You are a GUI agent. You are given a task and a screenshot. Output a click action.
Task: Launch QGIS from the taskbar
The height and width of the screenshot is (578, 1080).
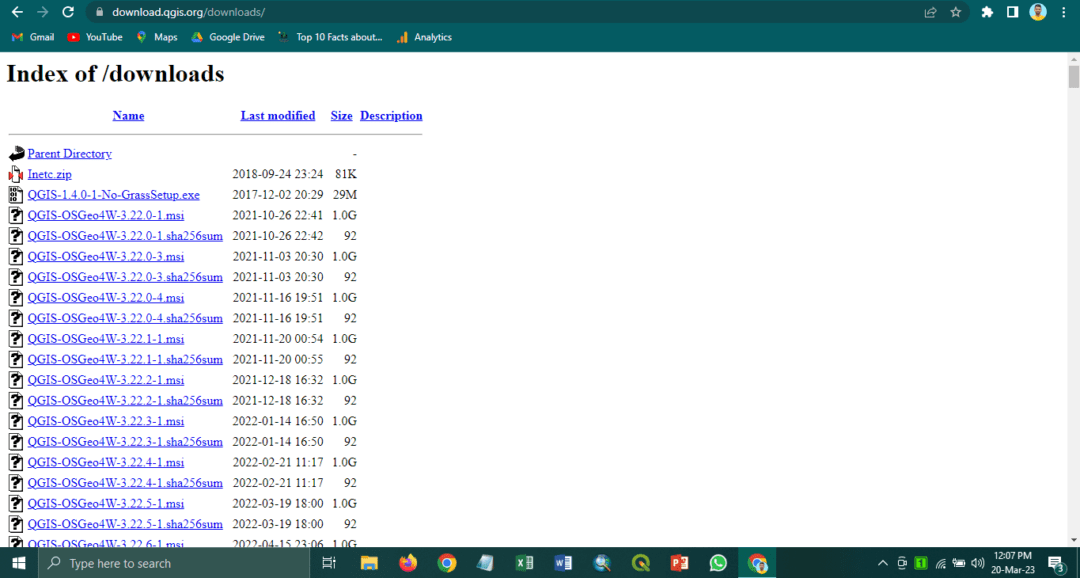click(640, 563)
